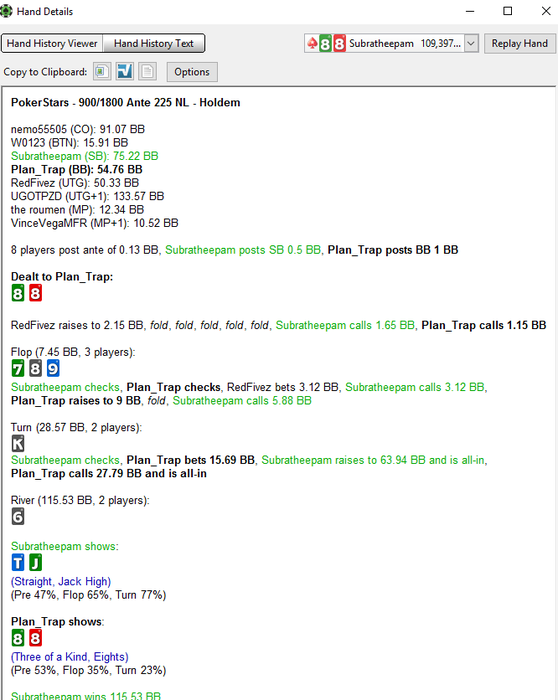The image size is (558, 700).
Task: Click the PokerStars 900/1800 Ante 225 header line
Action: click(x=125, y=103)
